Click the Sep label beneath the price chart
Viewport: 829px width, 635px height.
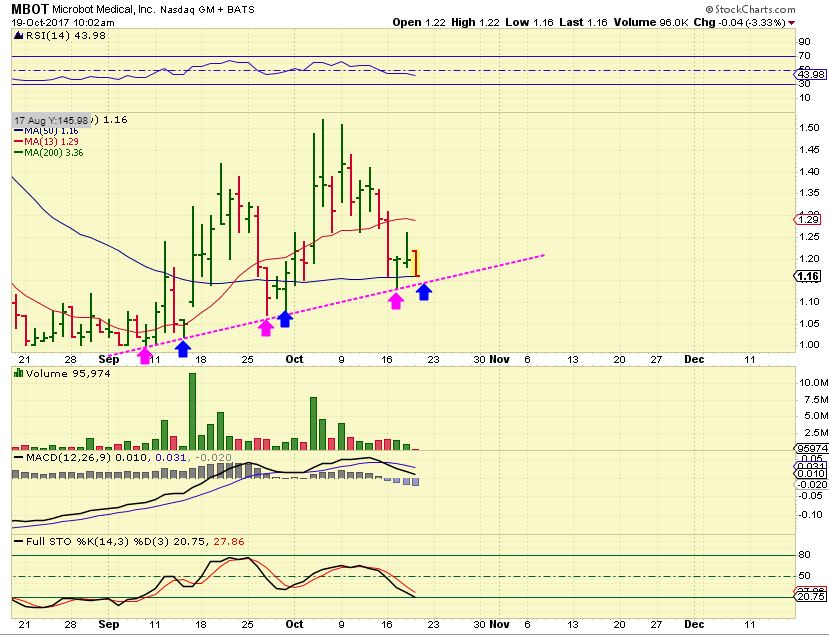coord(109,359)
